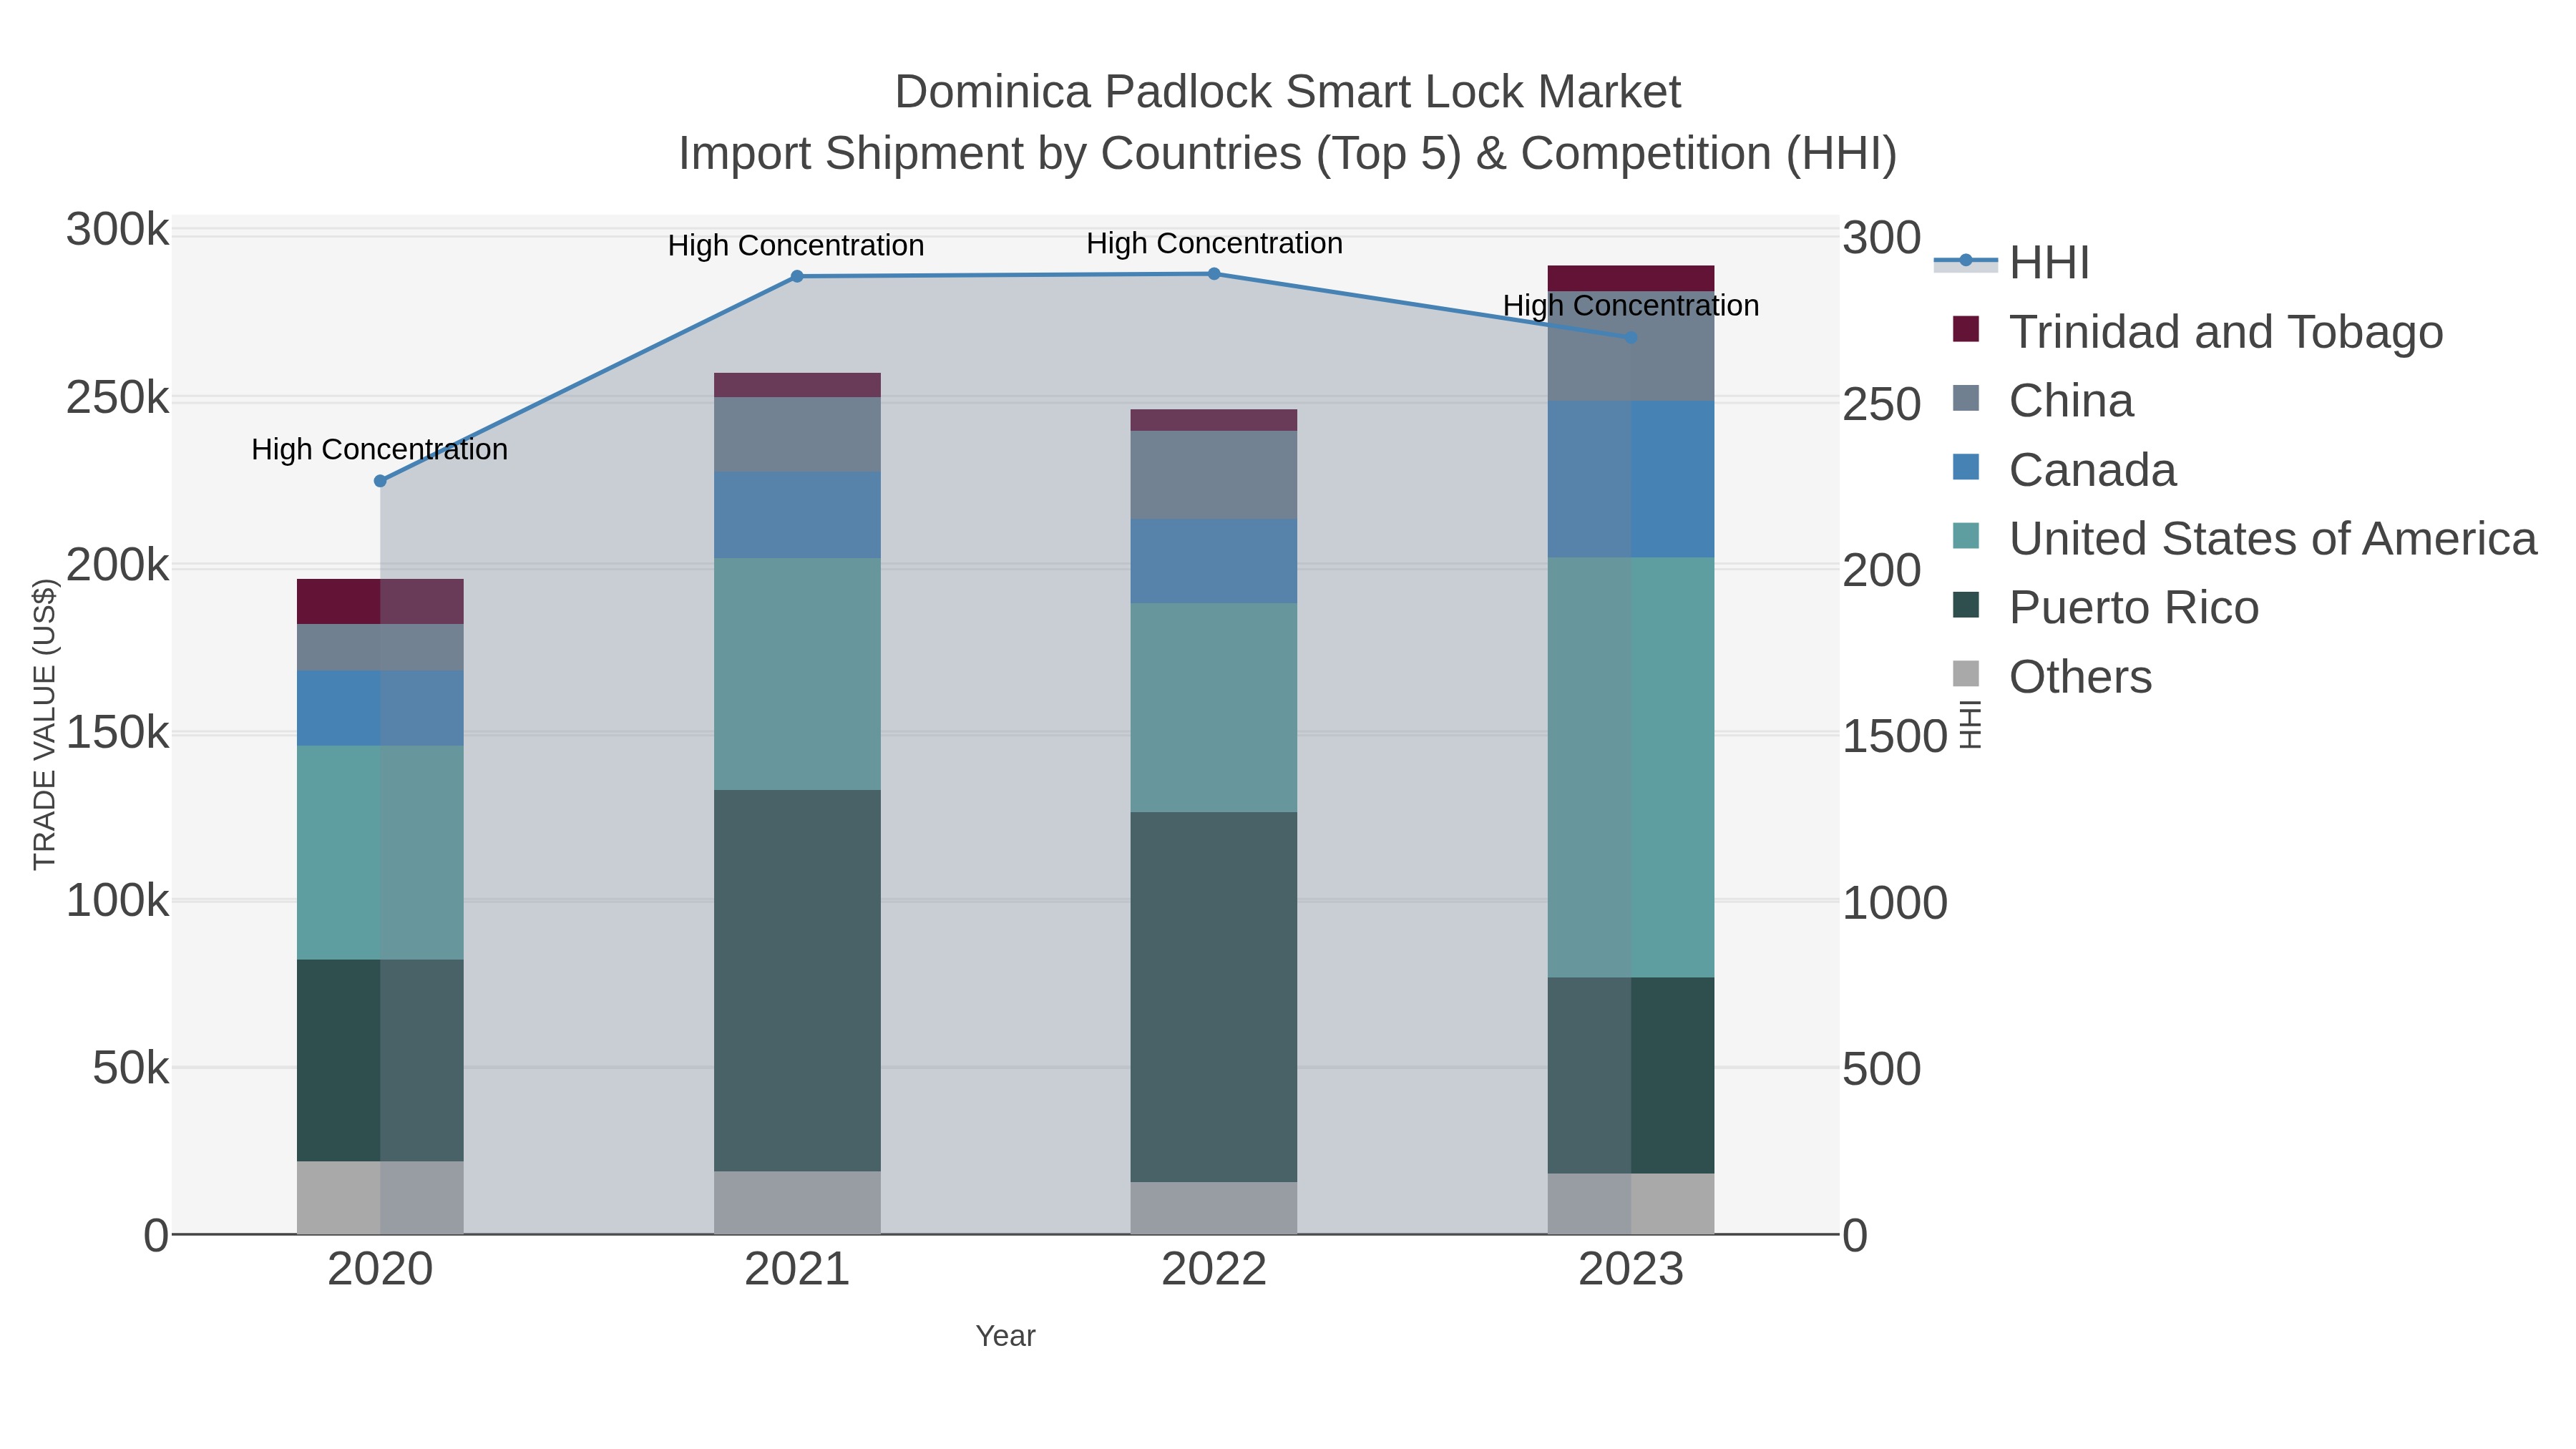
Task: Click the 250k left axis tick label
Action: coord(118,398)
